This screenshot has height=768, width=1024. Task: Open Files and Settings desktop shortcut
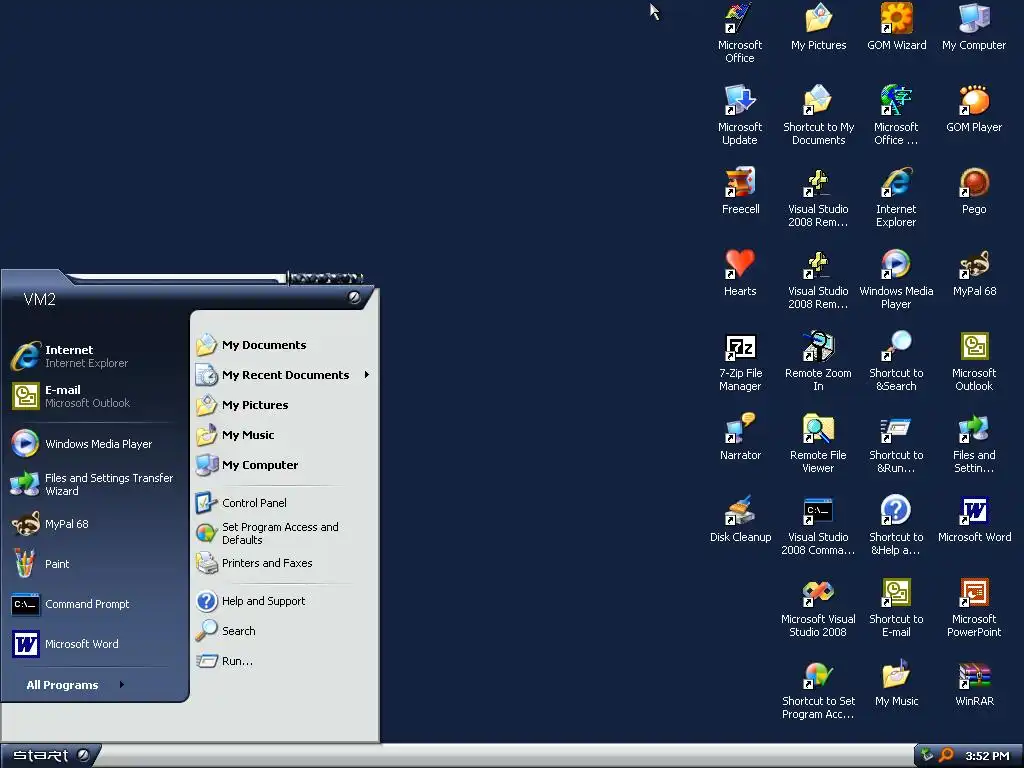pos(974,443)
